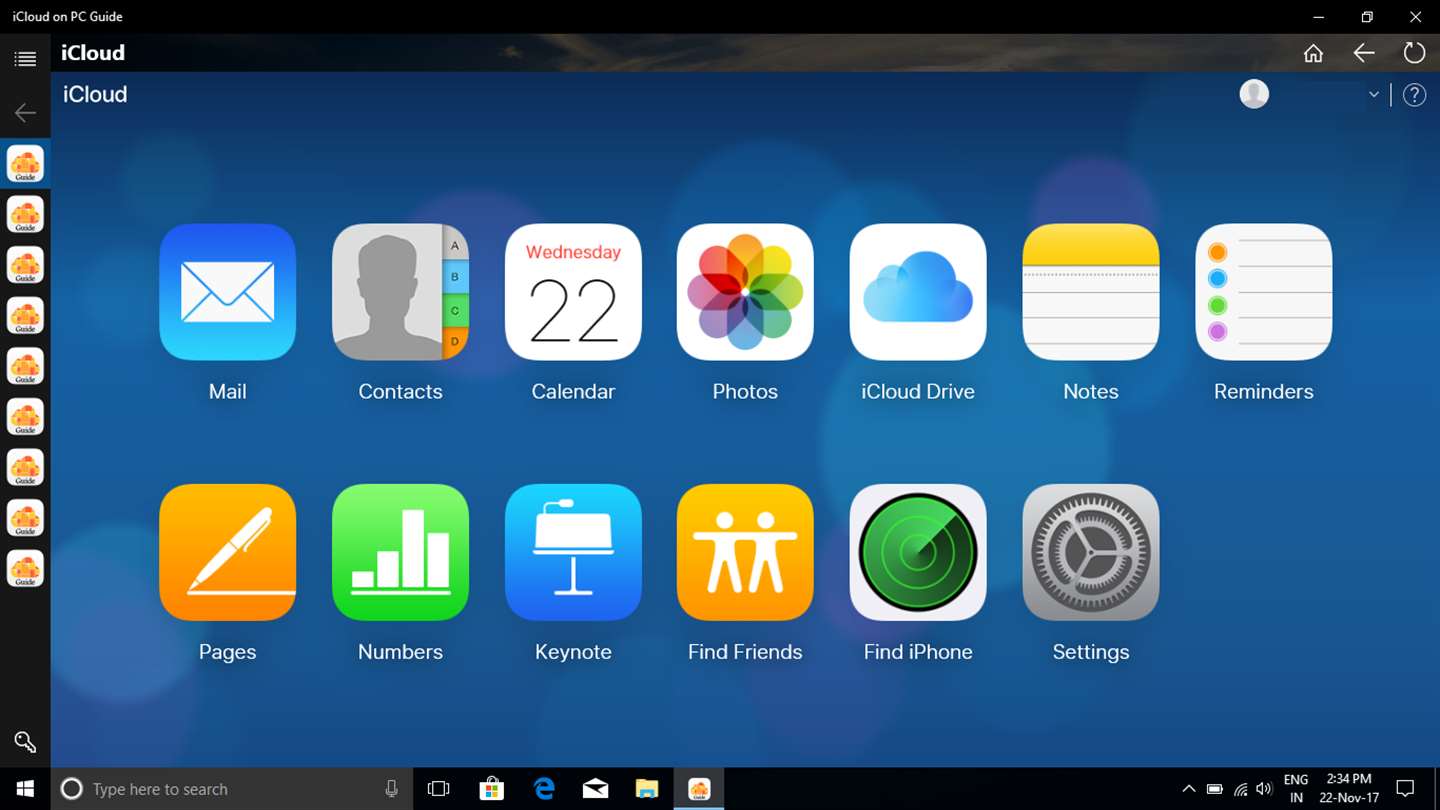Open Find Friends
Image resolution: width=1440 pixels, height=810 pixels.
tap(745, 553)
